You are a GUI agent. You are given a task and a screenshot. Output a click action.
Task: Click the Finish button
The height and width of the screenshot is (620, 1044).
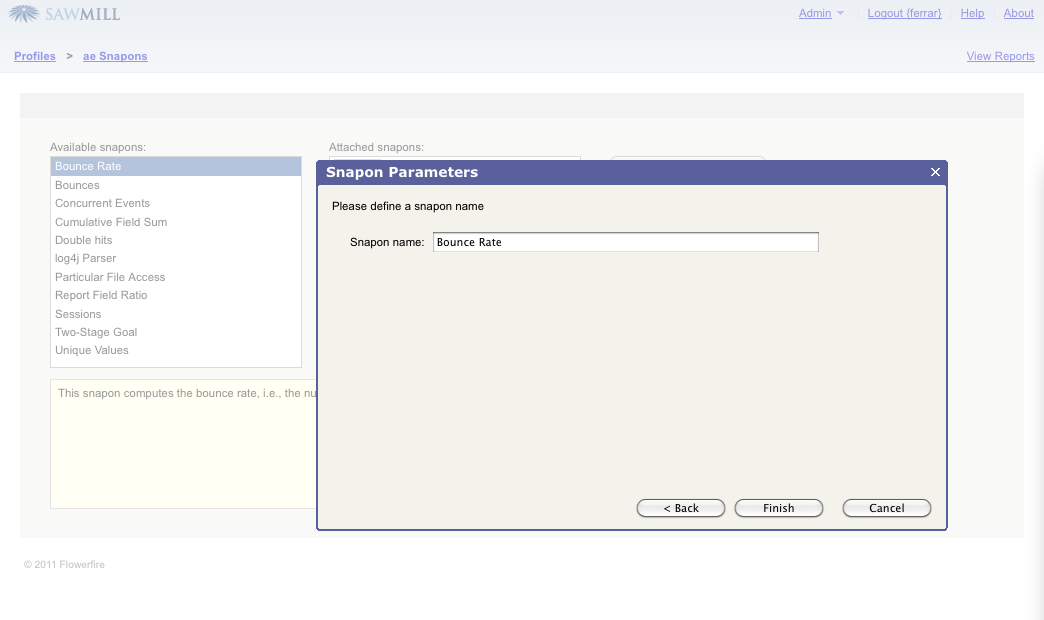(778, 508)
